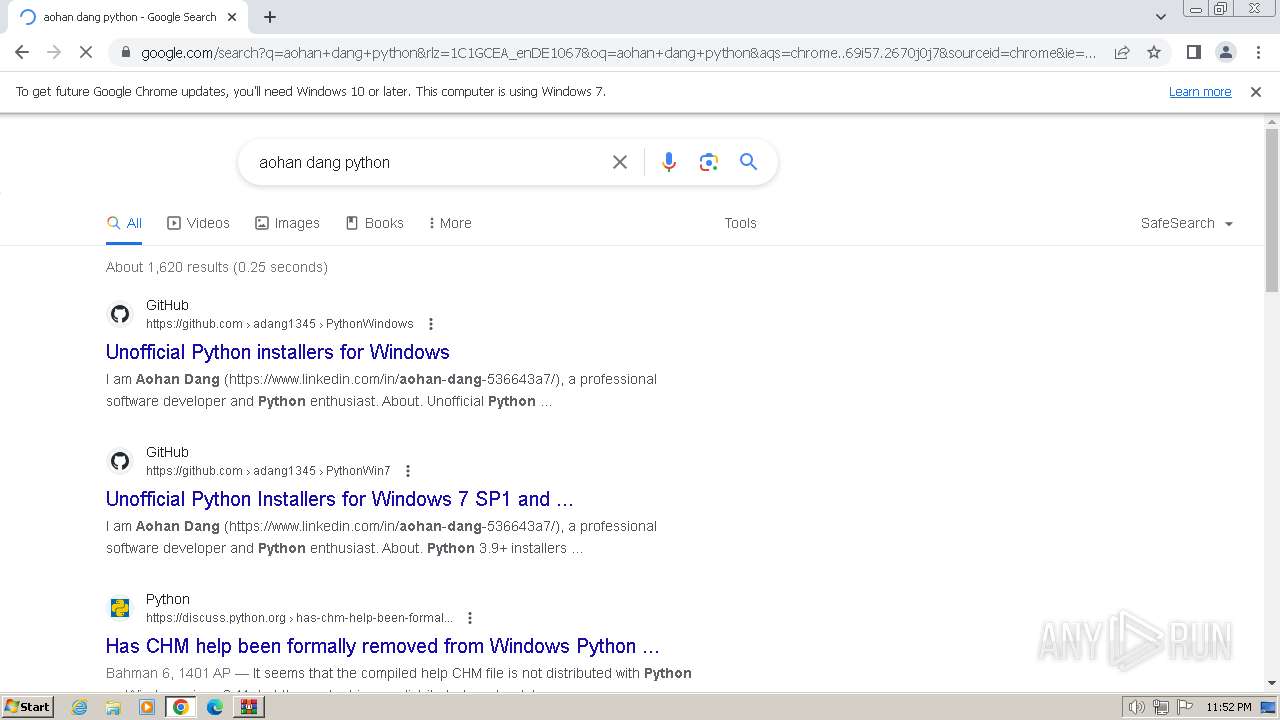Switch to the Images tab
Screen dimensions: 1280x720
[x=287, y=223]
